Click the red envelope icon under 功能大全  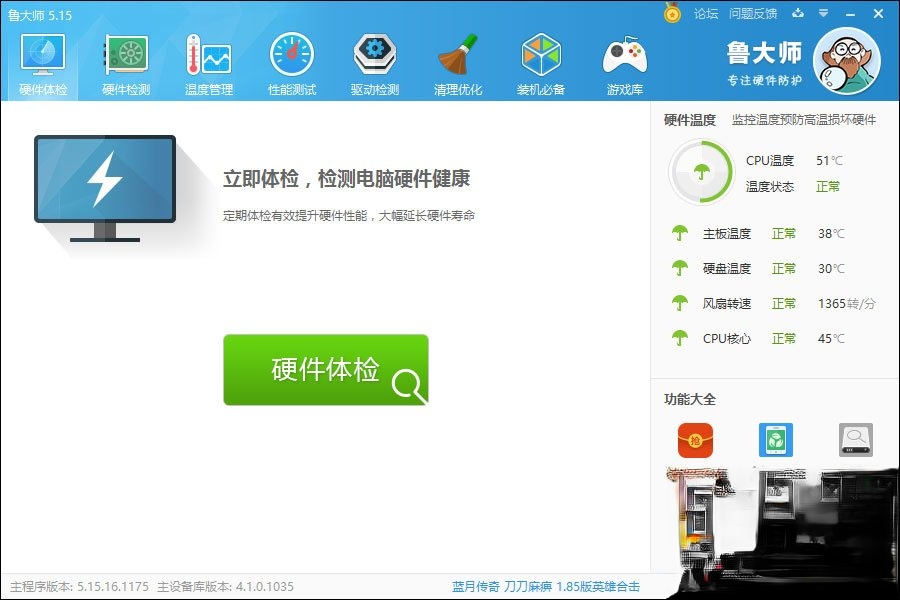(696, 440)
